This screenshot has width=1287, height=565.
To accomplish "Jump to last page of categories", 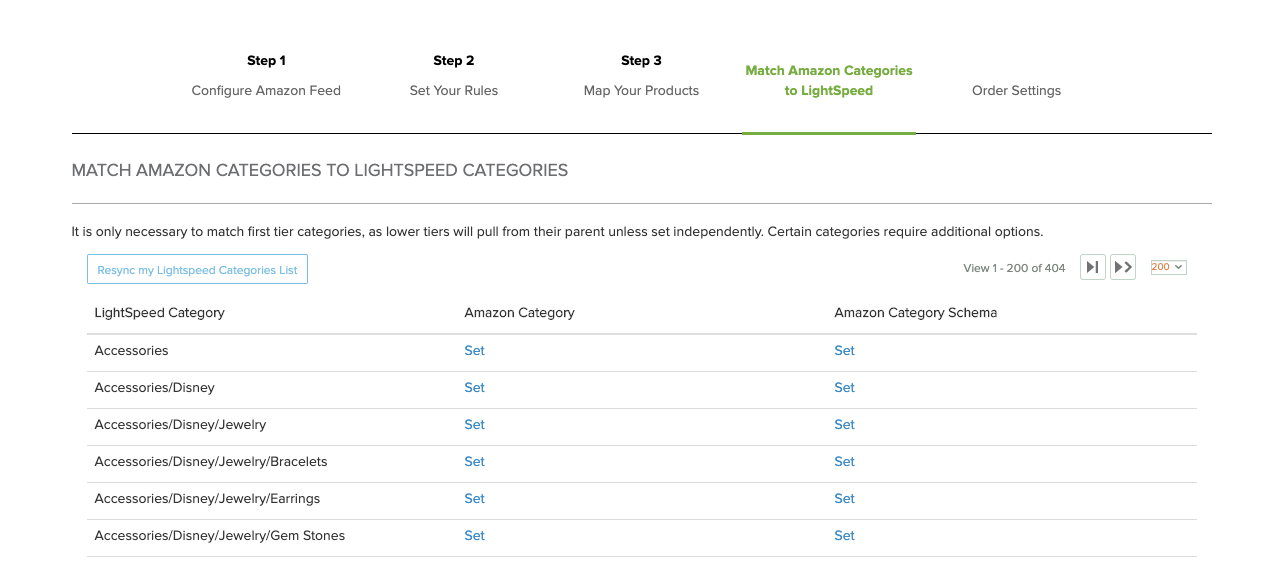I will pyautogui.click(x=1123, y=267).
